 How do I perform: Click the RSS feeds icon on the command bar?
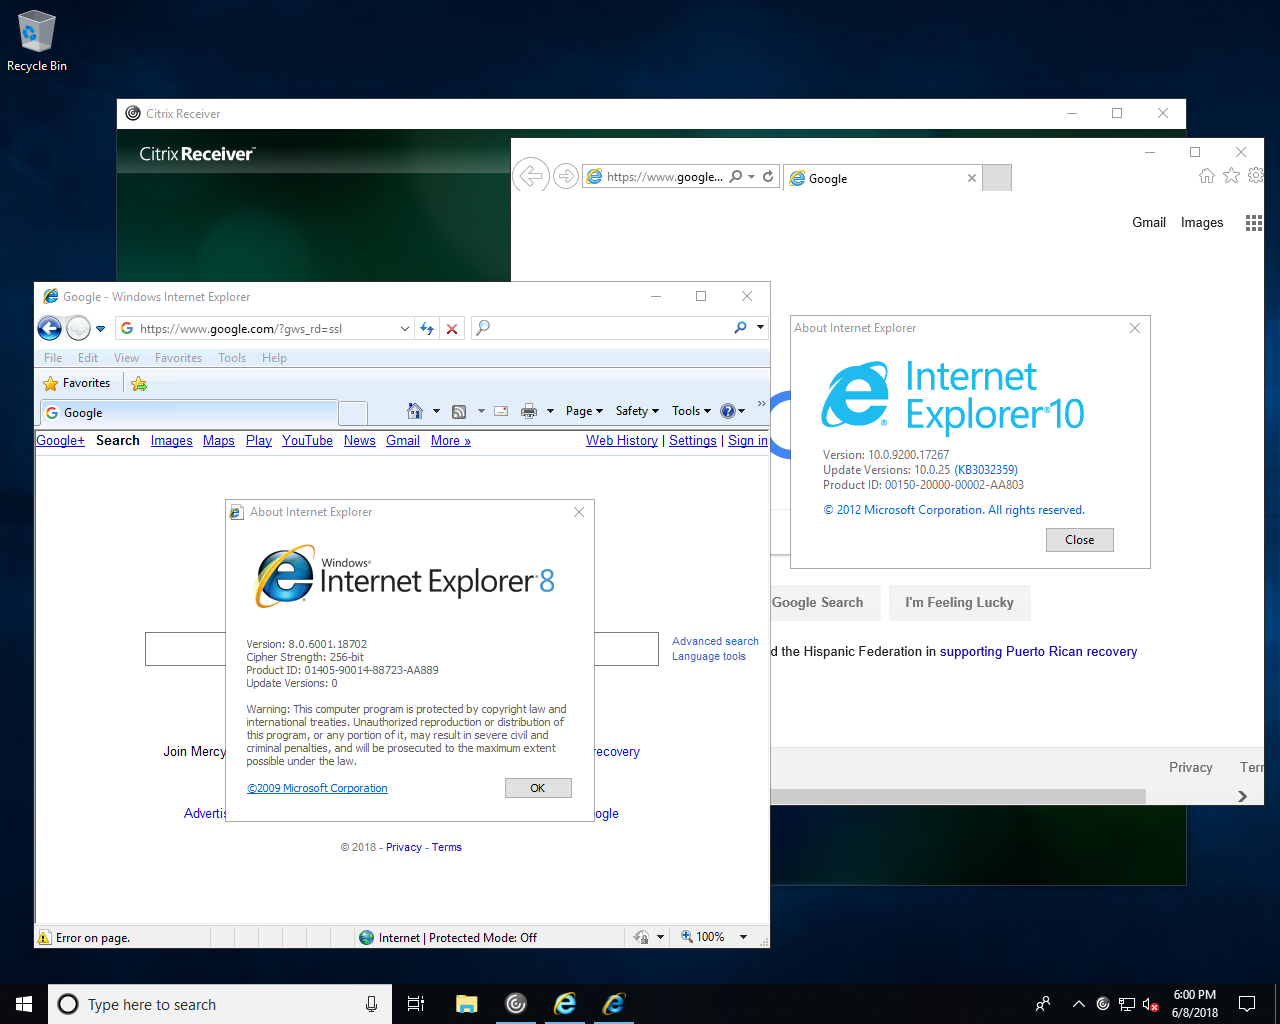tap(458, 410)
